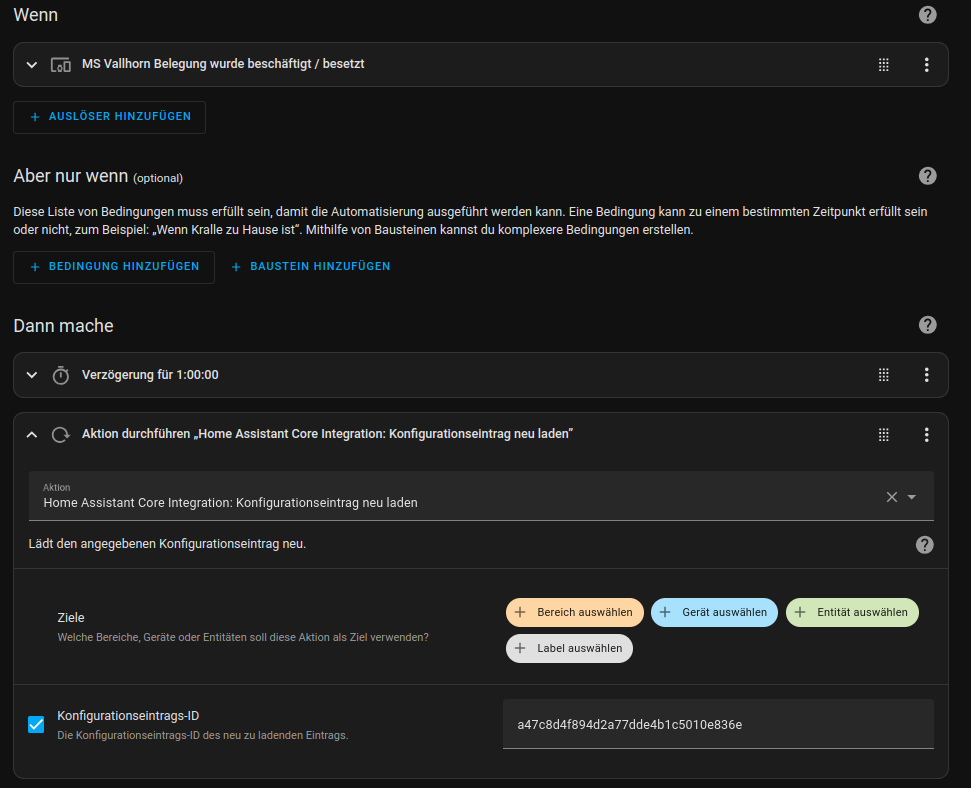Image resolution: width=971 pixels, height=788 pixels.
Task: Click the Konfigurationseintrags-ID text field
Action: 717,724
